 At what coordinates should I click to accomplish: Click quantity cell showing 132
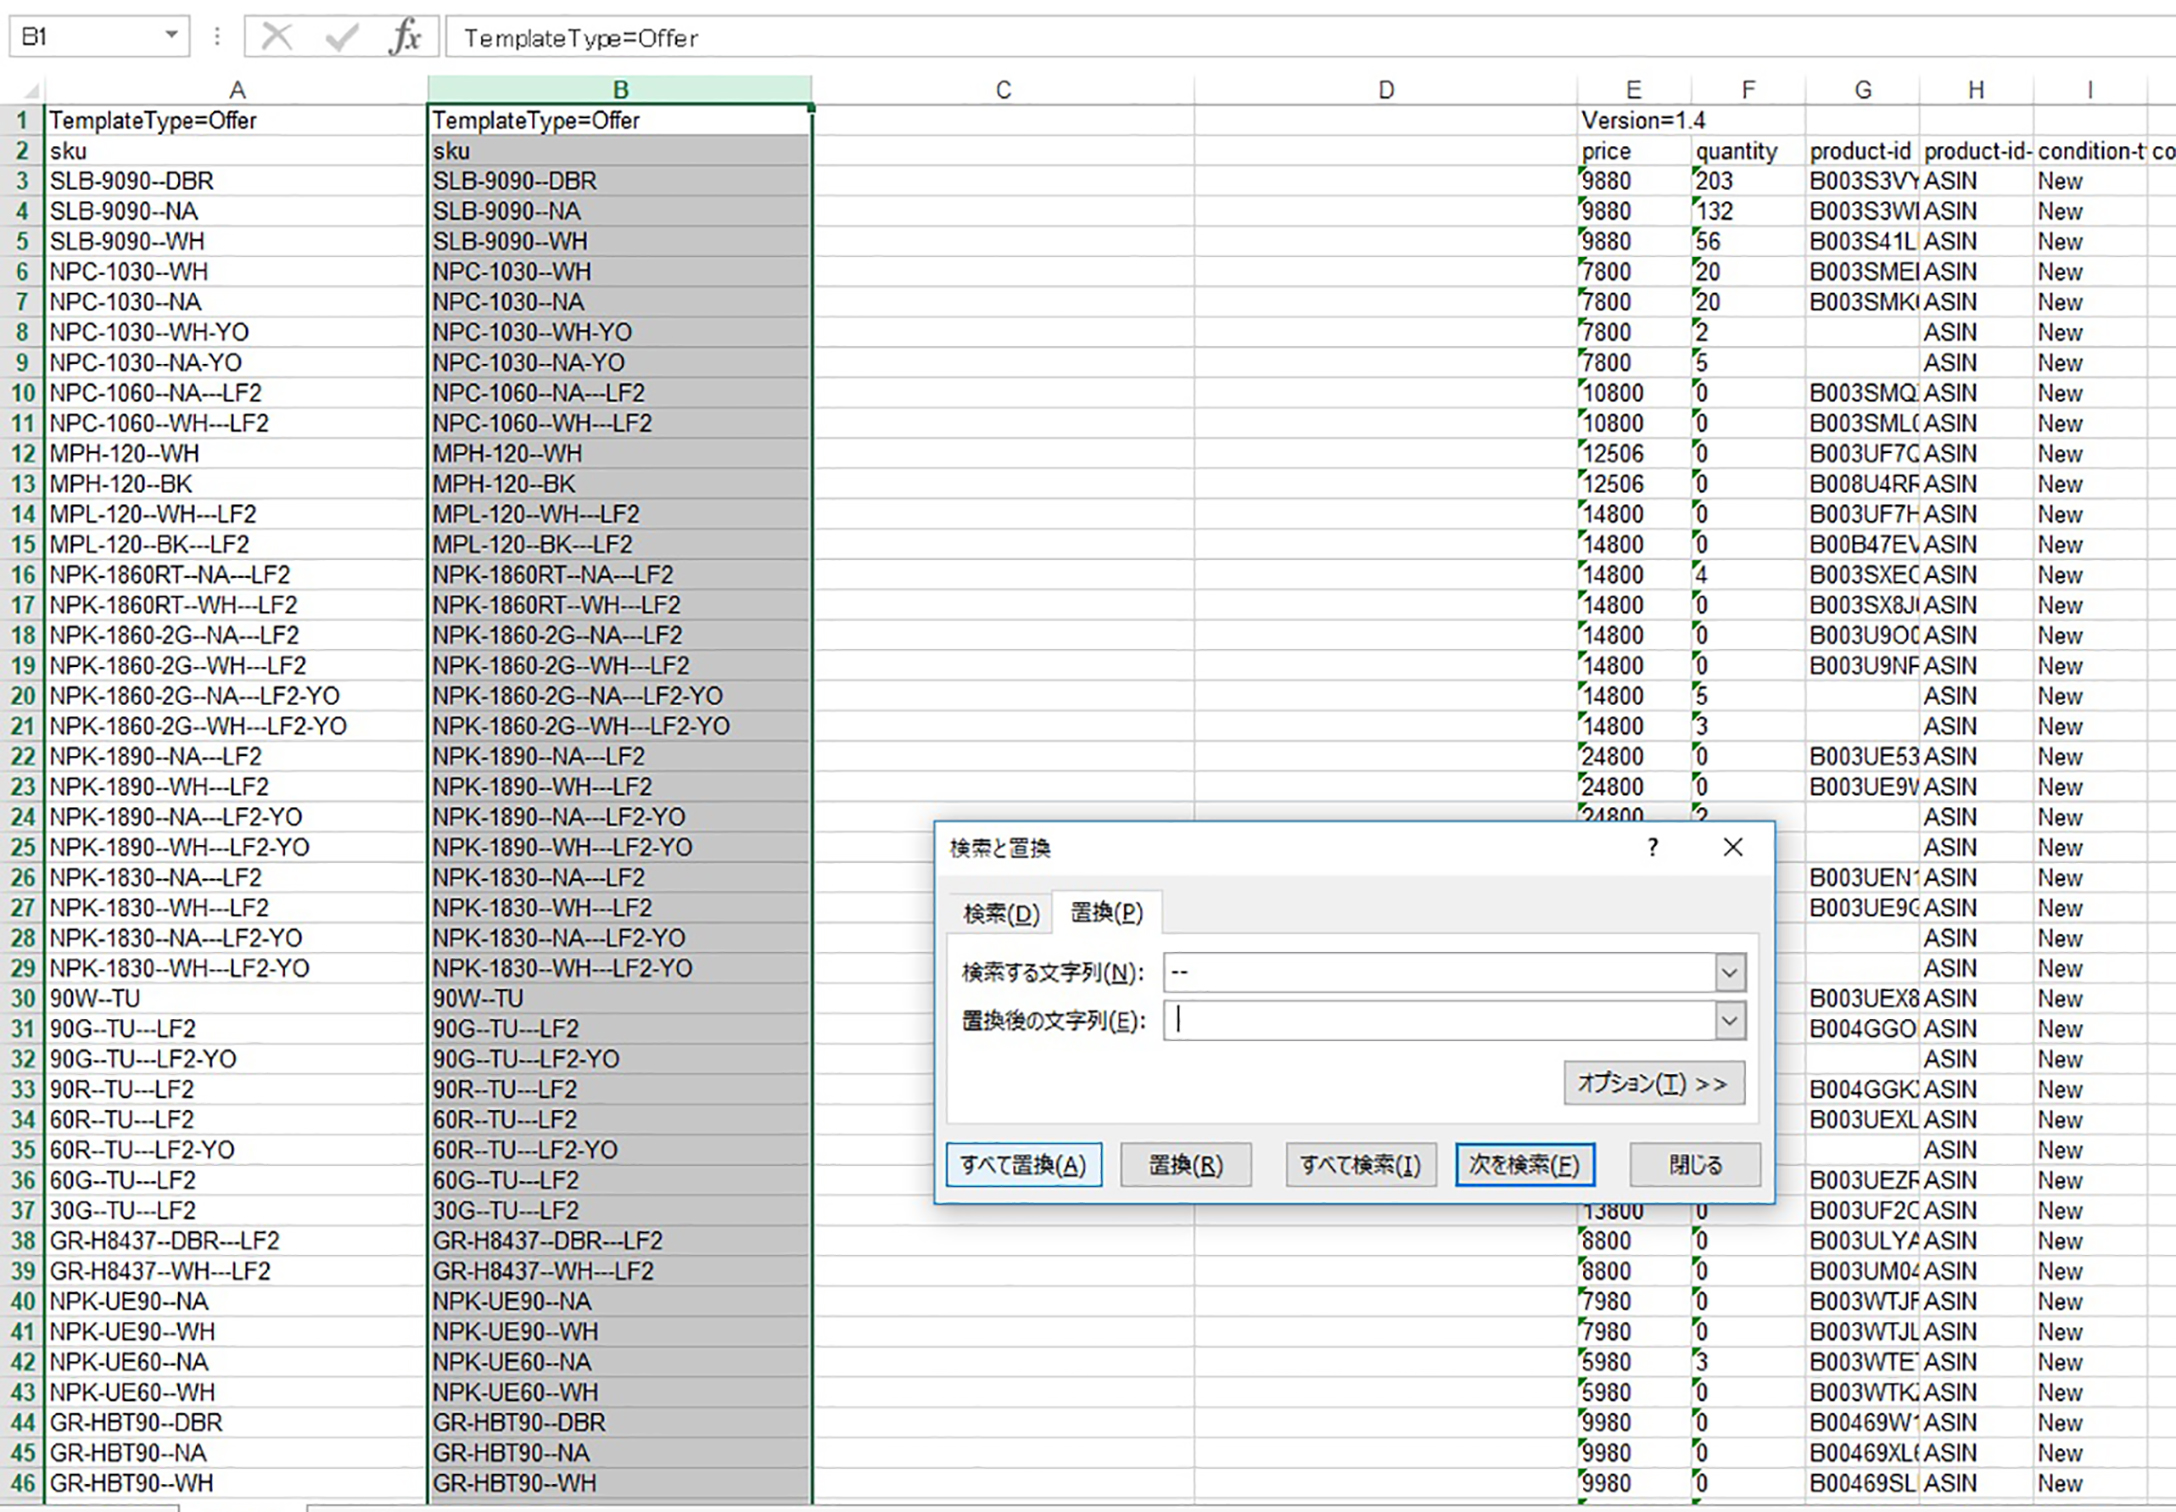1748,212
